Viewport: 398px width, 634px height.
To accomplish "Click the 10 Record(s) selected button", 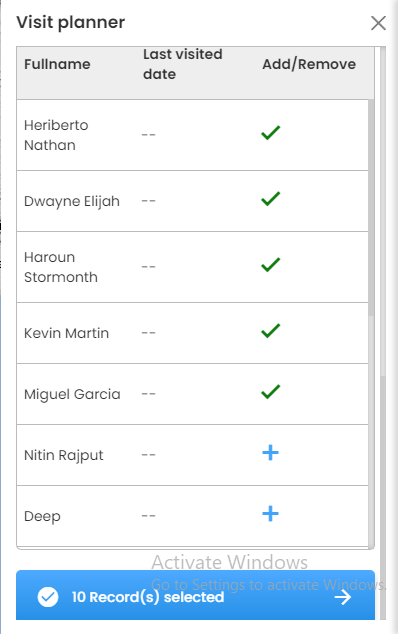I will (195, 595).
